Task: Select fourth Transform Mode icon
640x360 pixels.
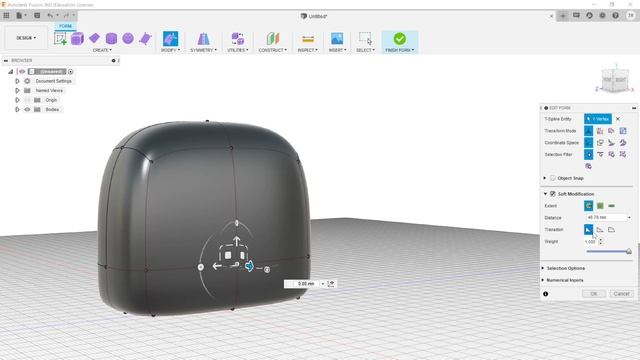Action: click(623, 131)
